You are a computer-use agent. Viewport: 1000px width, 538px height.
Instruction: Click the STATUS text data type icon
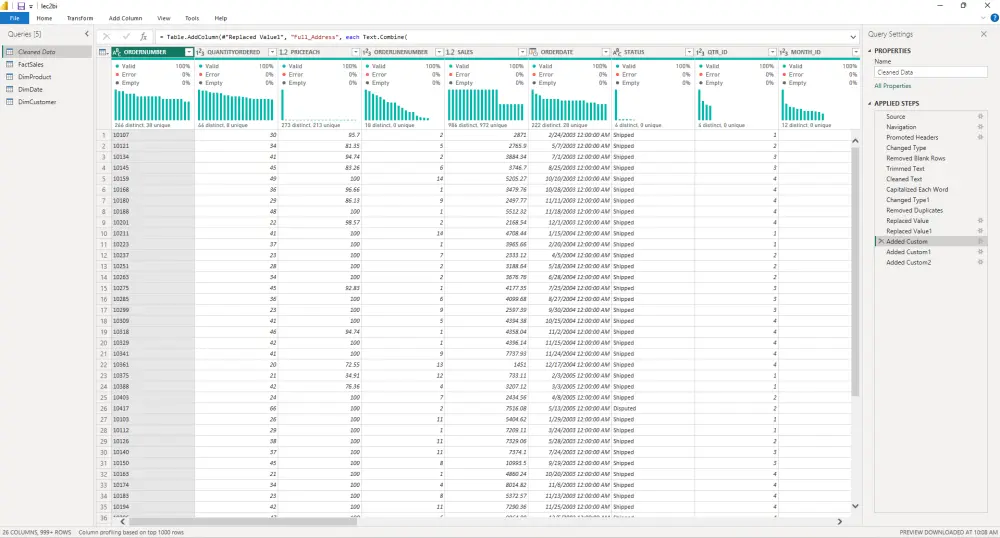tap(617, 52)
